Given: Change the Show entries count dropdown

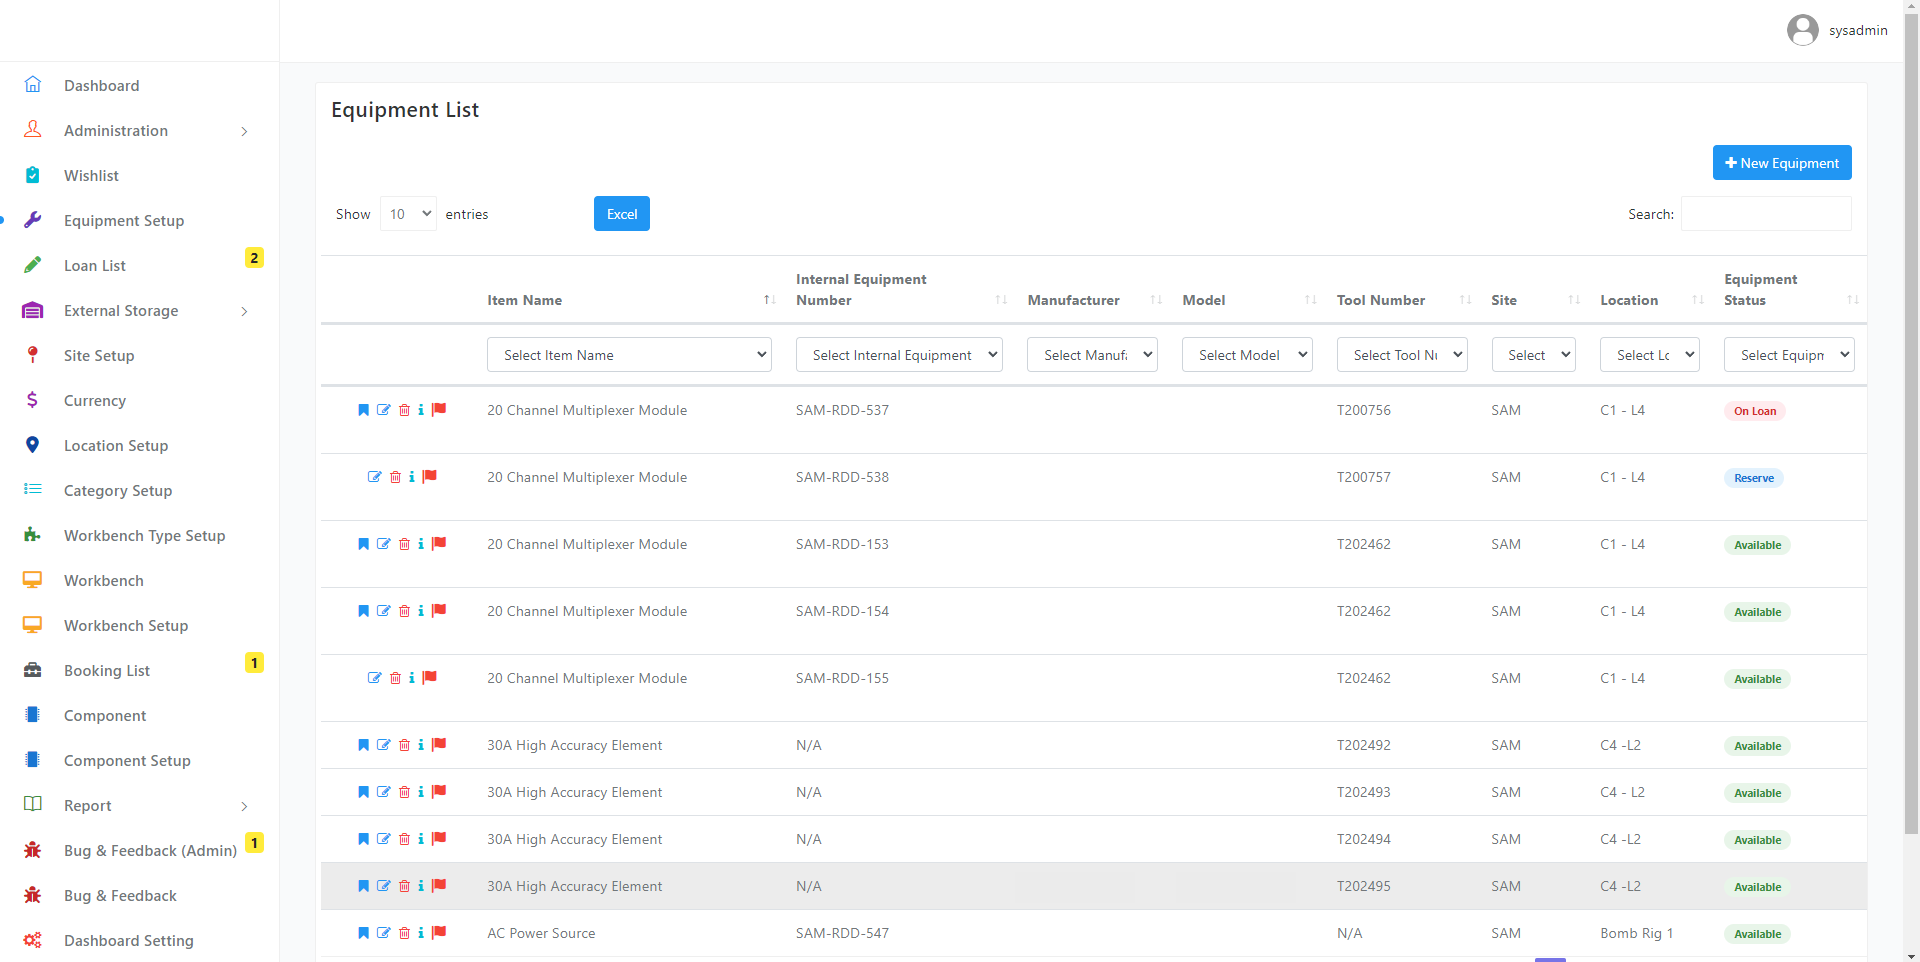Looking at the screenshot, I should [x=408, y=214].
